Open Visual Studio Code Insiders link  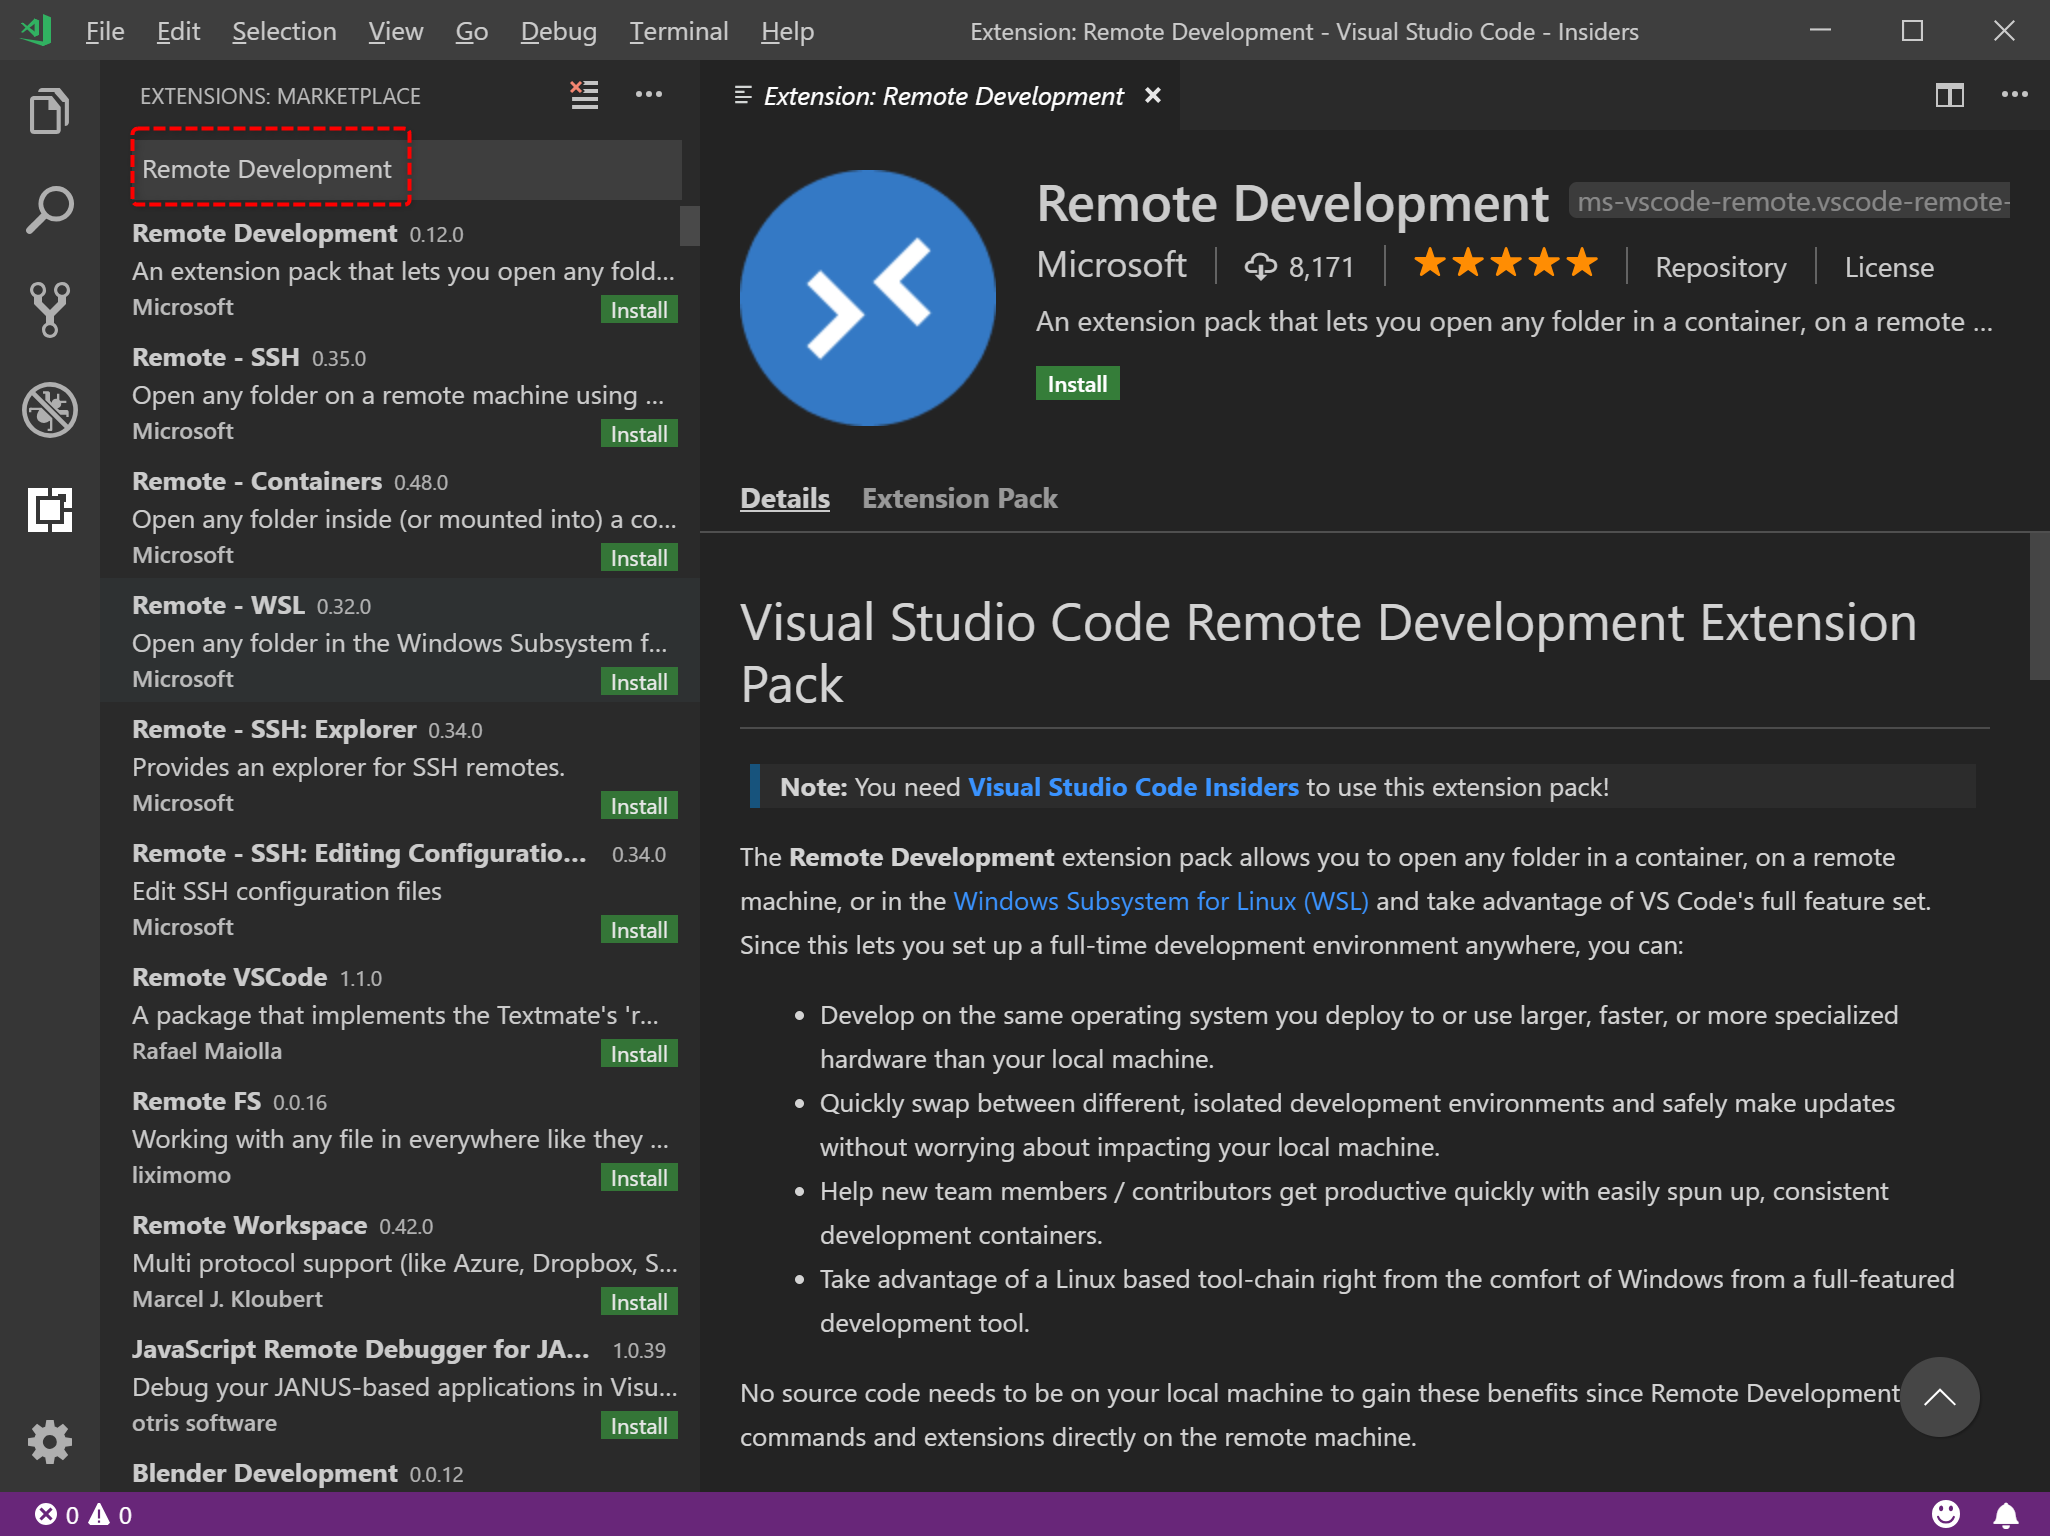pyautogui.click(x=1133, y=787)
